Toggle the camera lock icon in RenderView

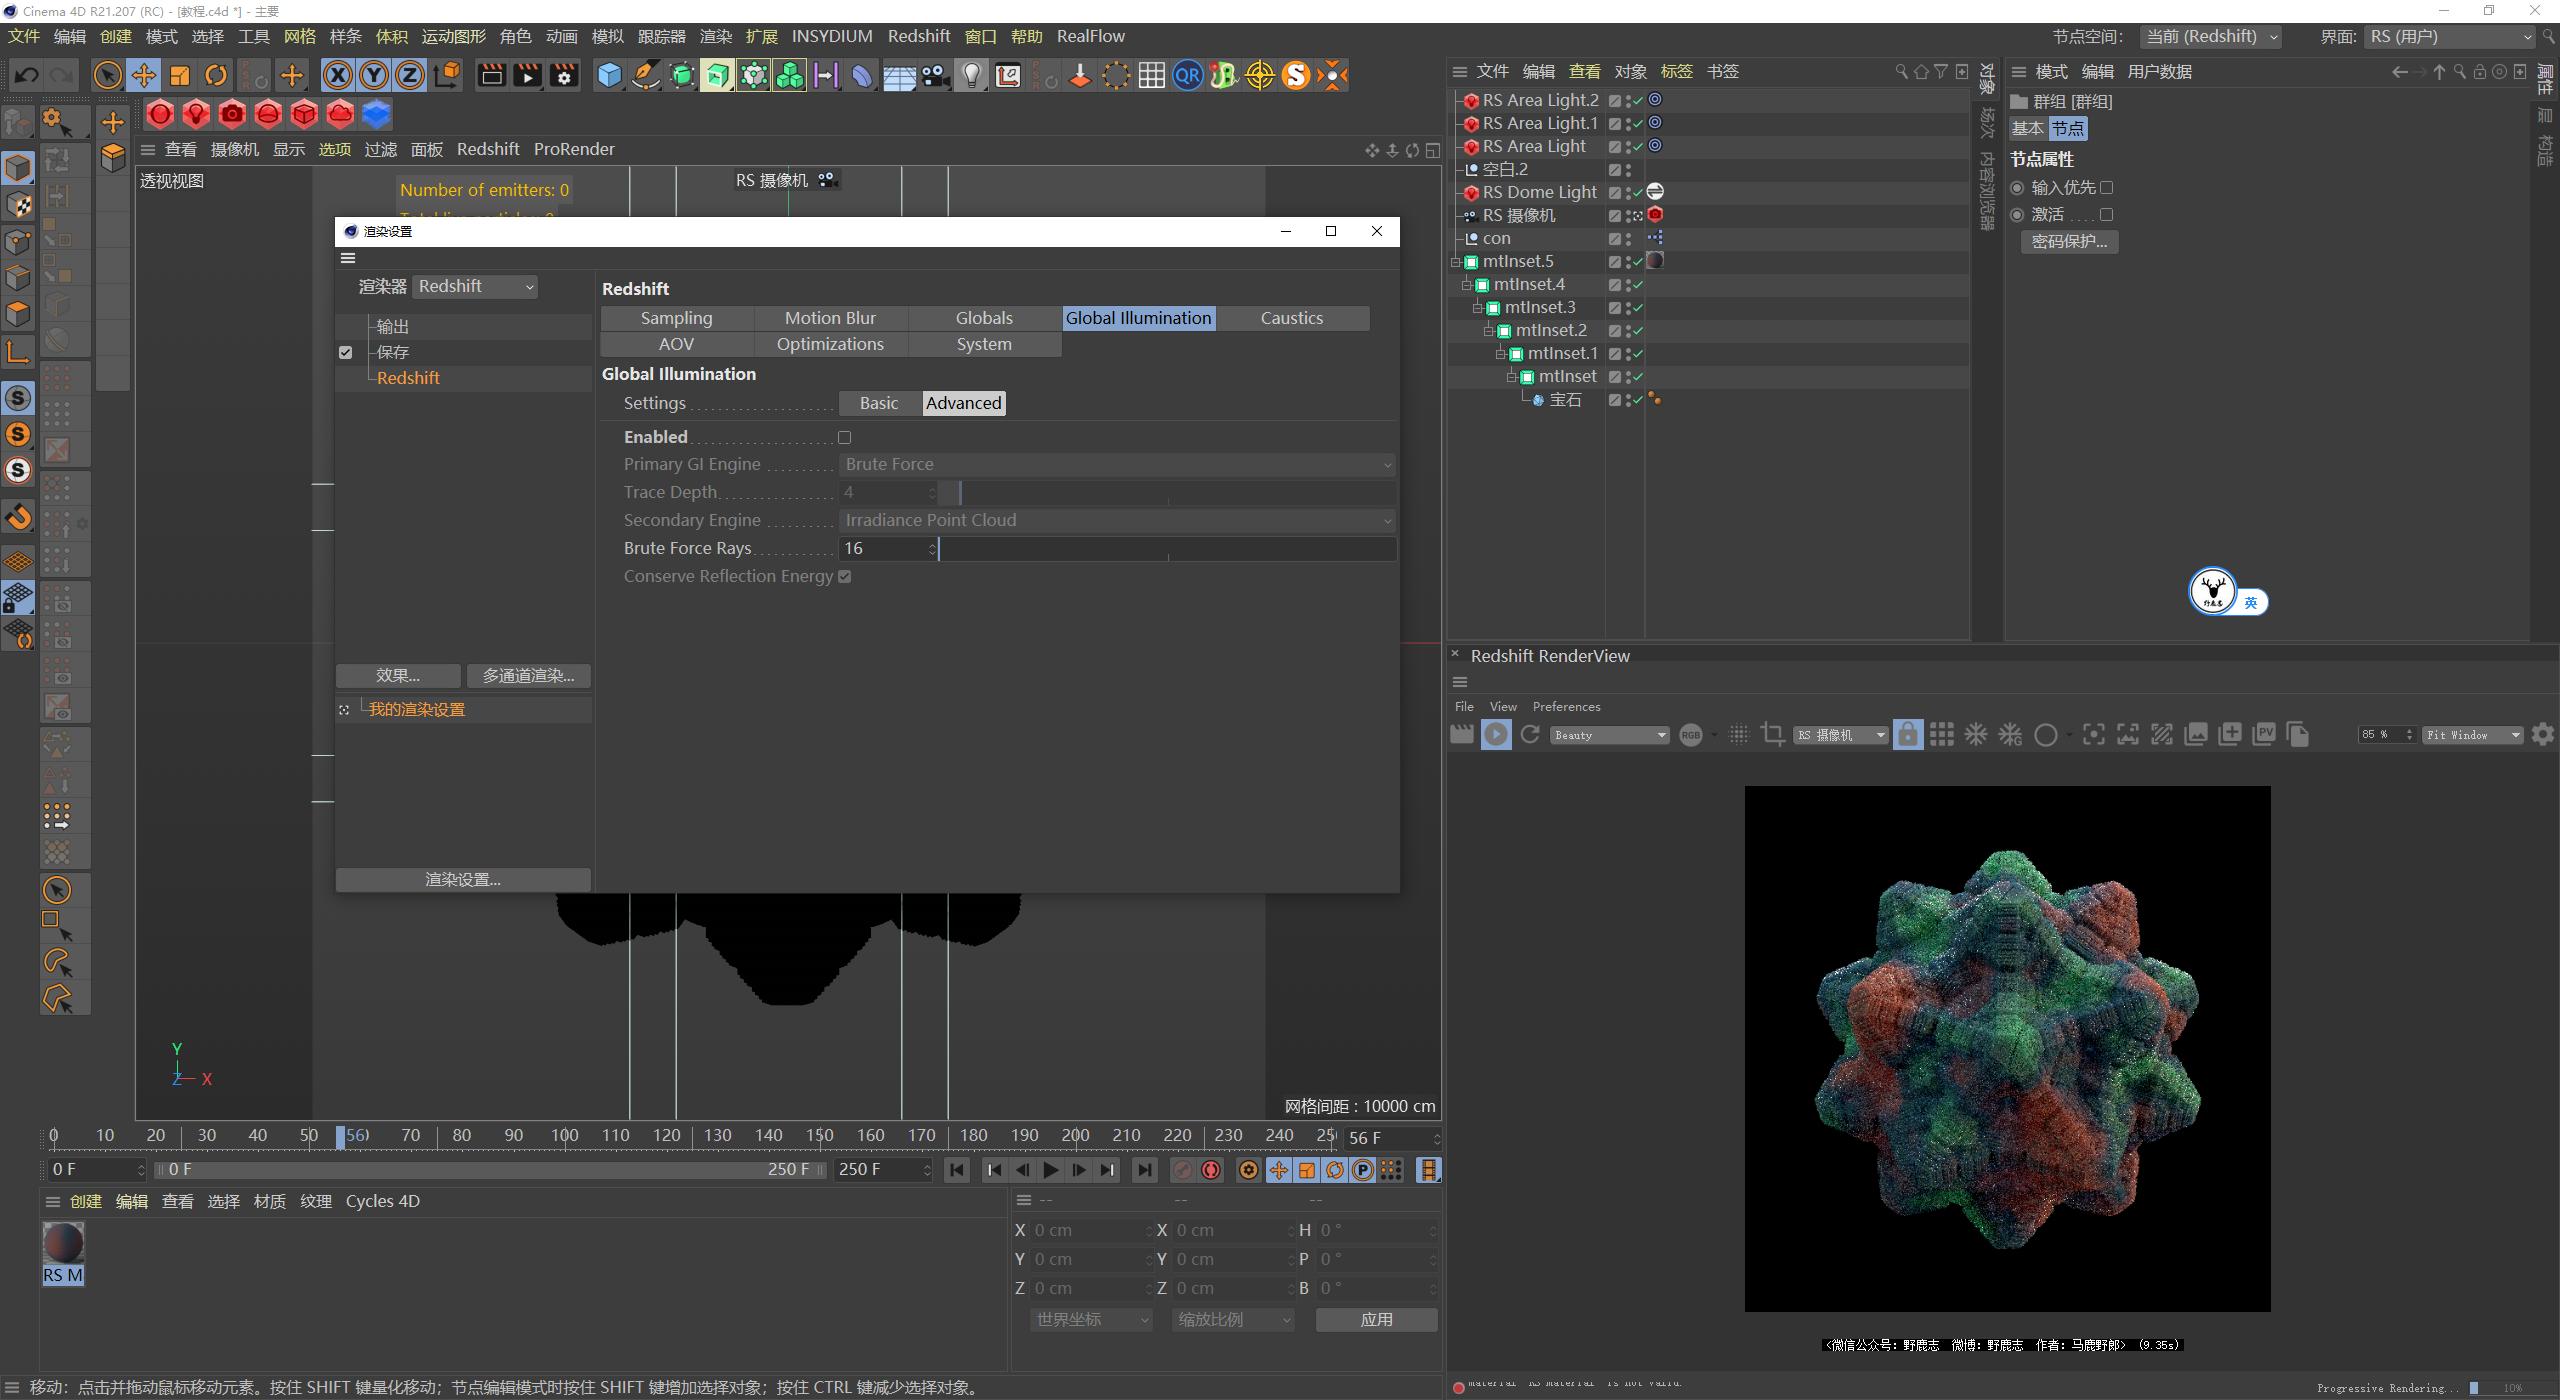[1908, 734]
